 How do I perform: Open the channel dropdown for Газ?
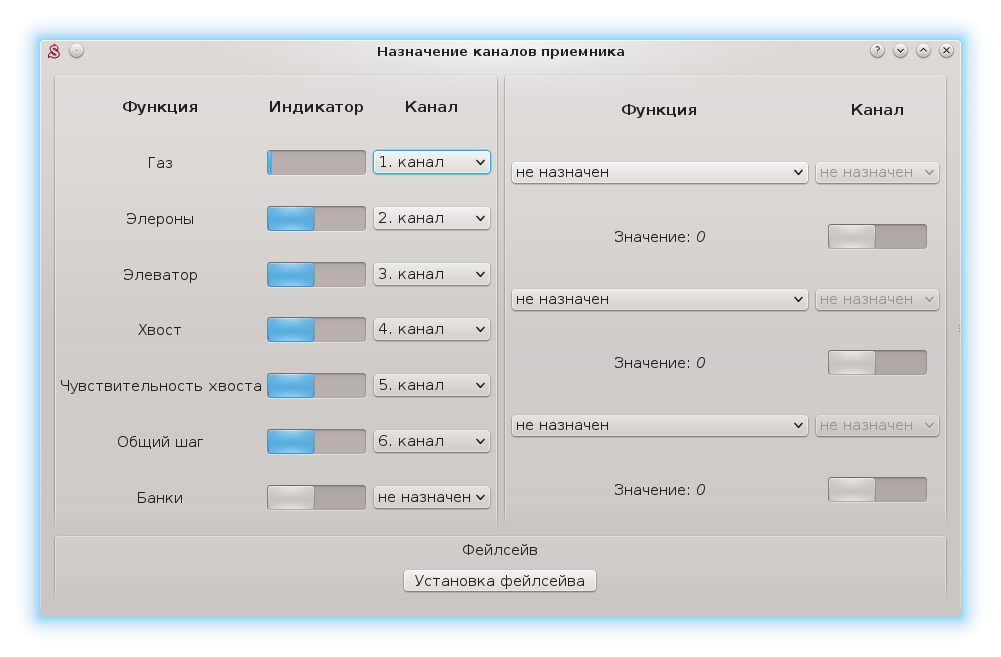[x=431, y=162]
